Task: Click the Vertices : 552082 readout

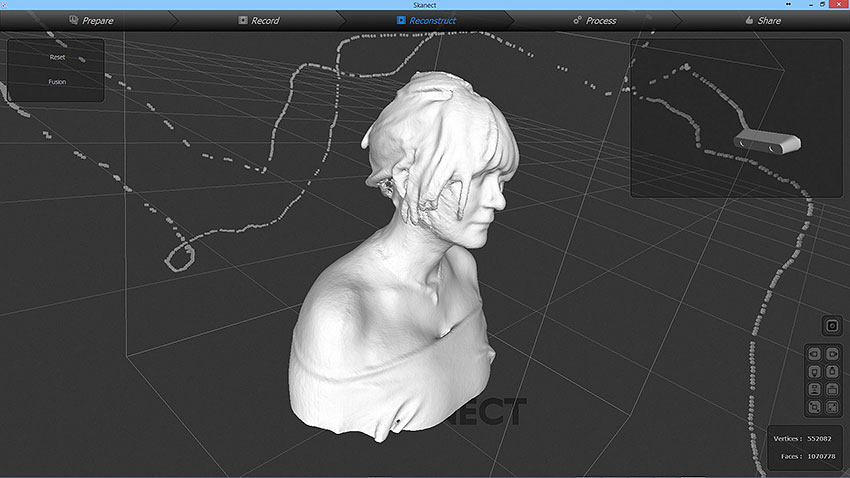Action: click(802, 438)
